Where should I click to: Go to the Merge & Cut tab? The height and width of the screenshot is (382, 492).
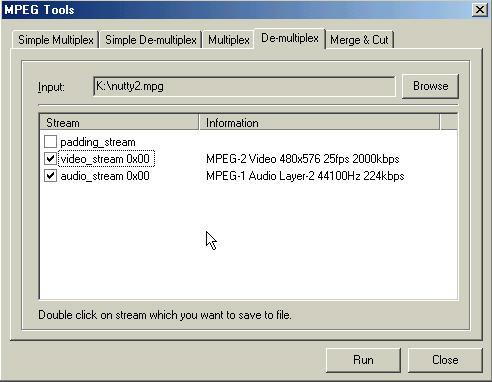(x=359, y=40)
